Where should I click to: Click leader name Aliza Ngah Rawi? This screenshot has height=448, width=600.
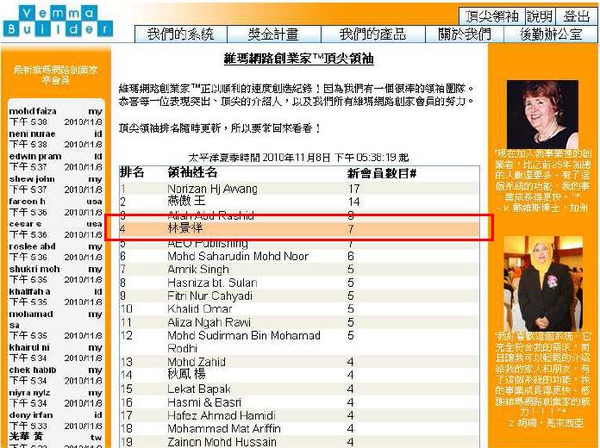(209, 322)
